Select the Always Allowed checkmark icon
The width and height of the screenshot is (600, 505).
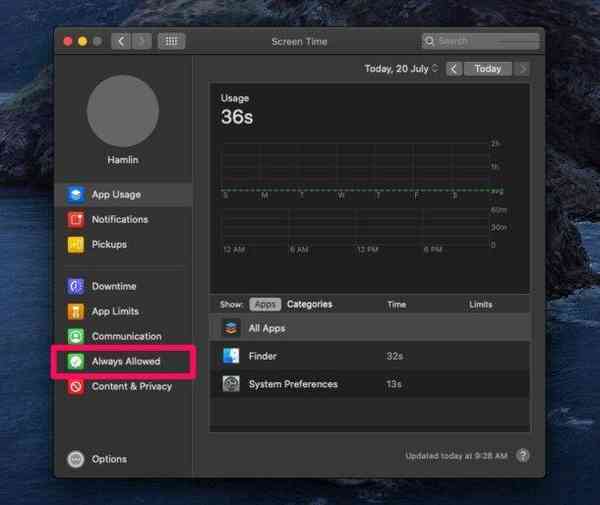pyautogui.click(x=76, y=361)
